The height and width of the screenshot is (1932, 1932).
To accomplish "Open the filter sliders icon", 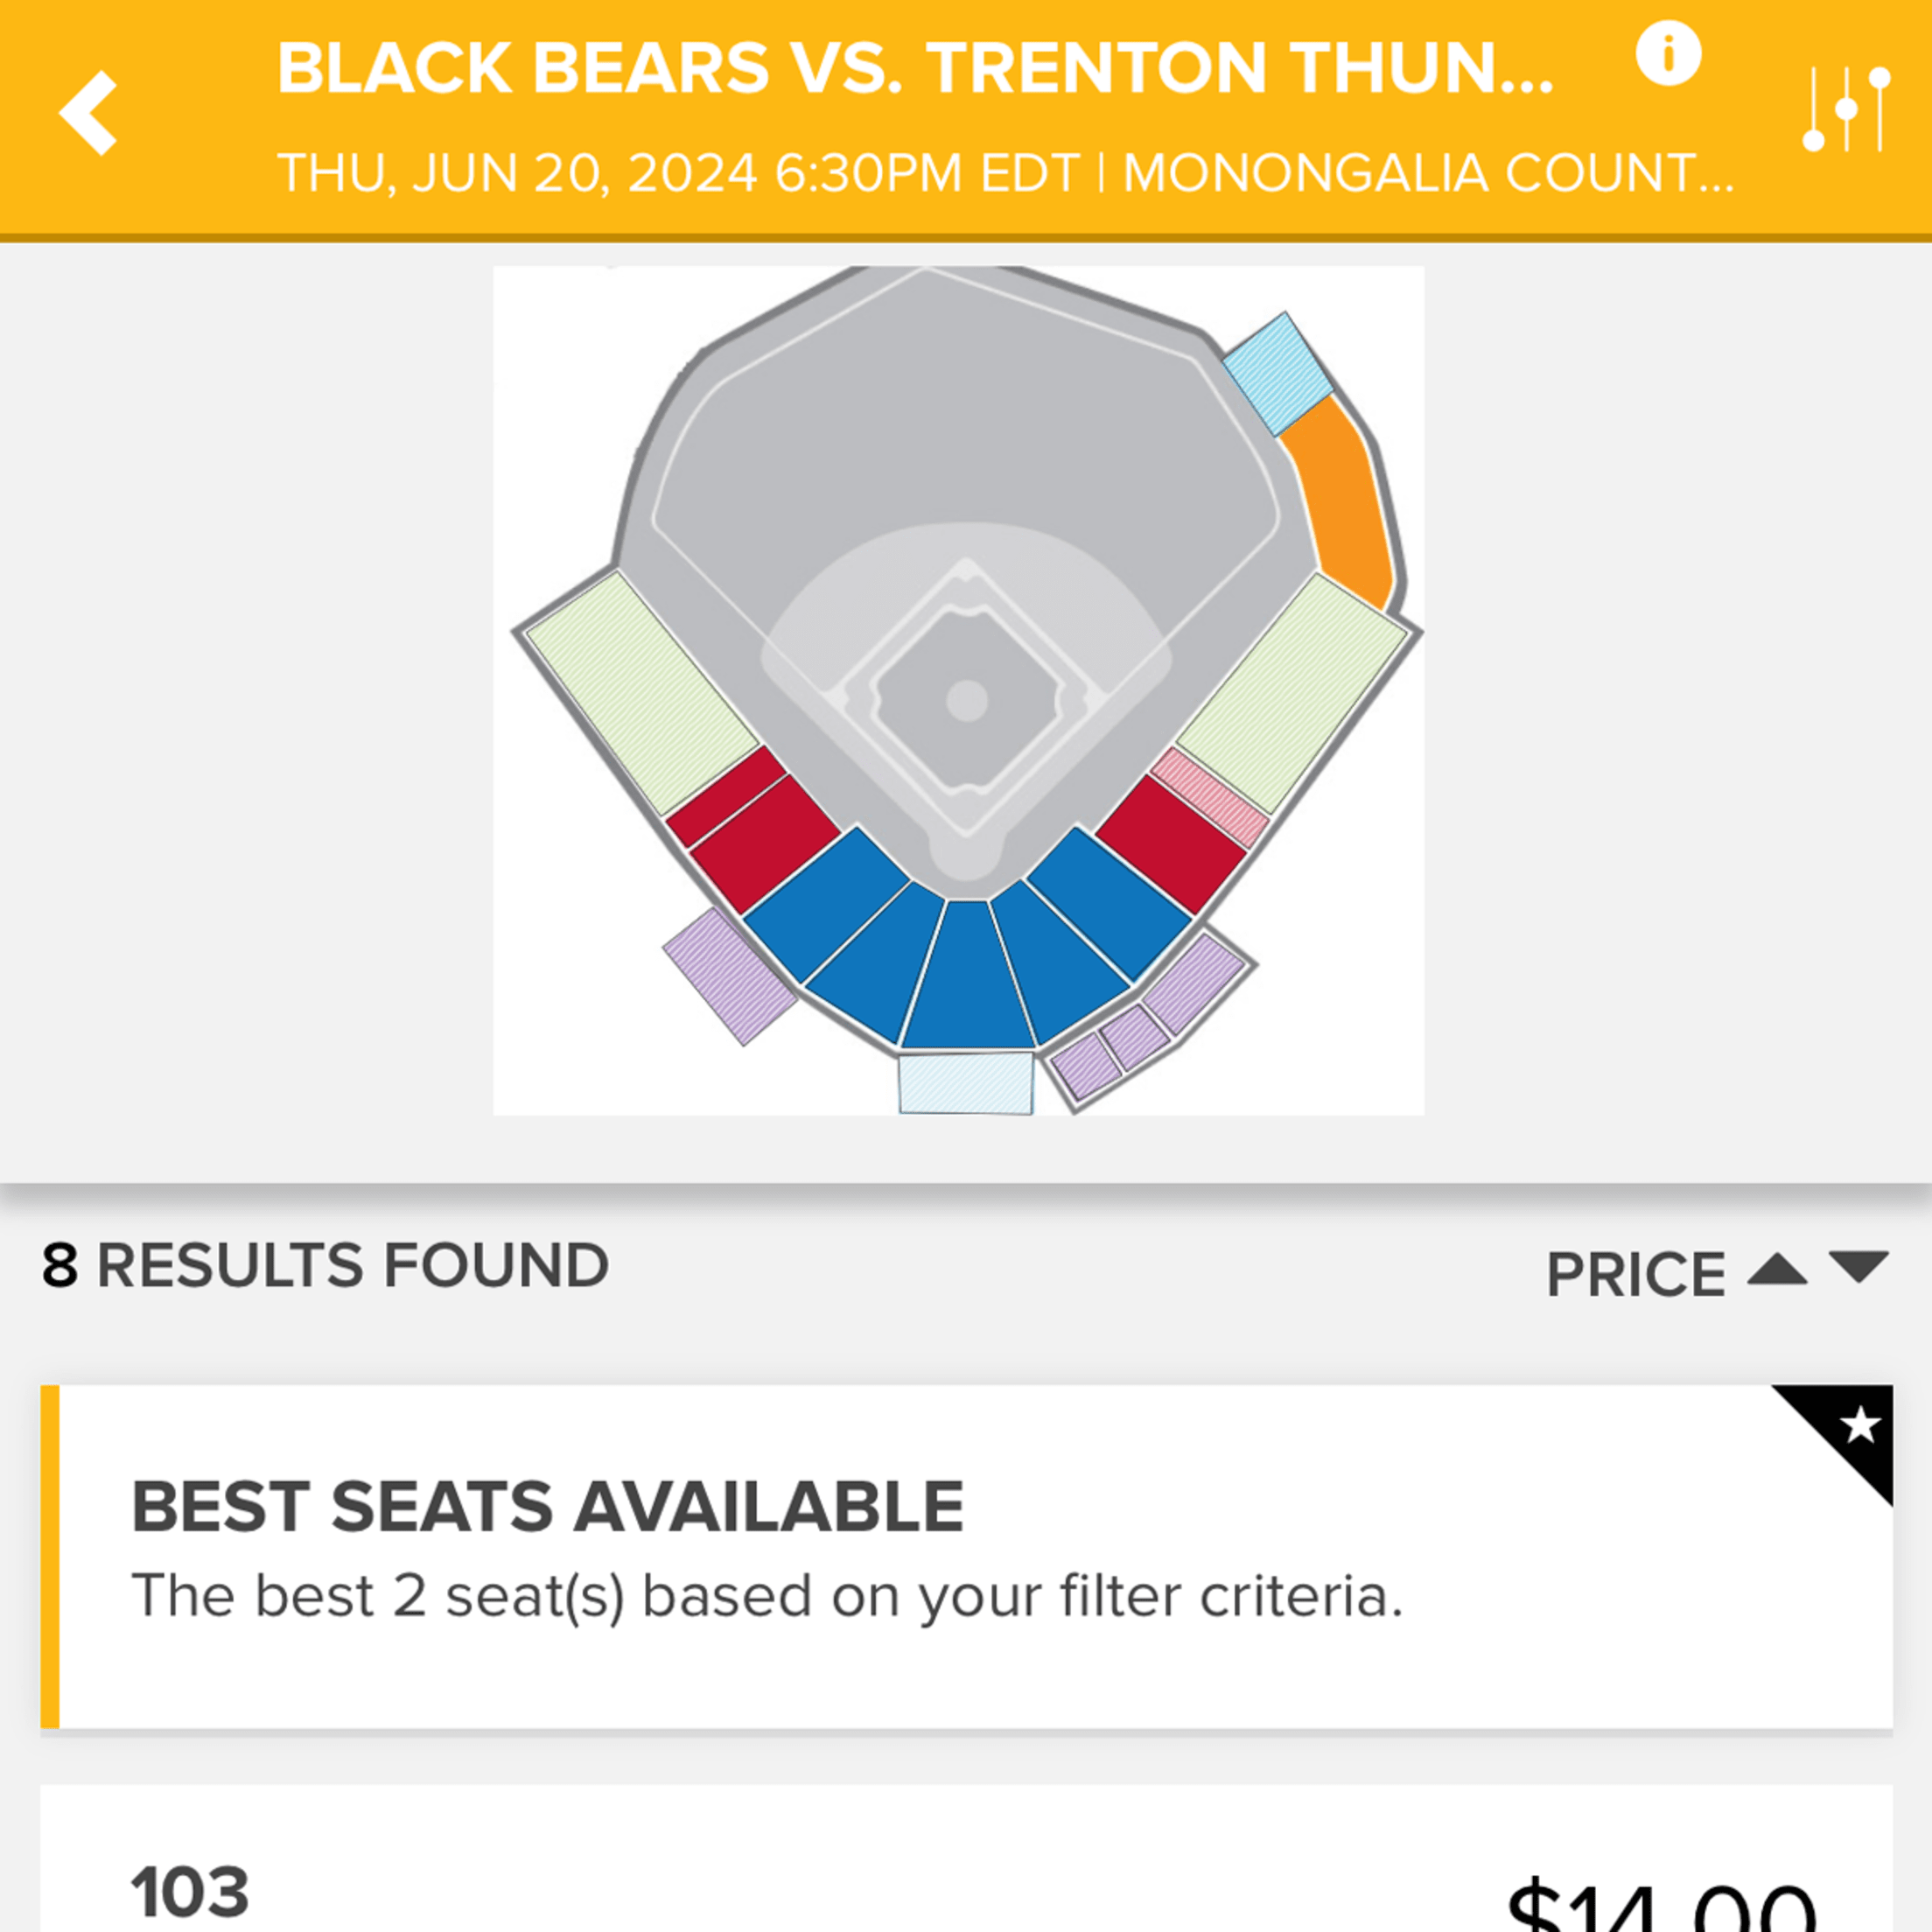I will [1846, 109].
